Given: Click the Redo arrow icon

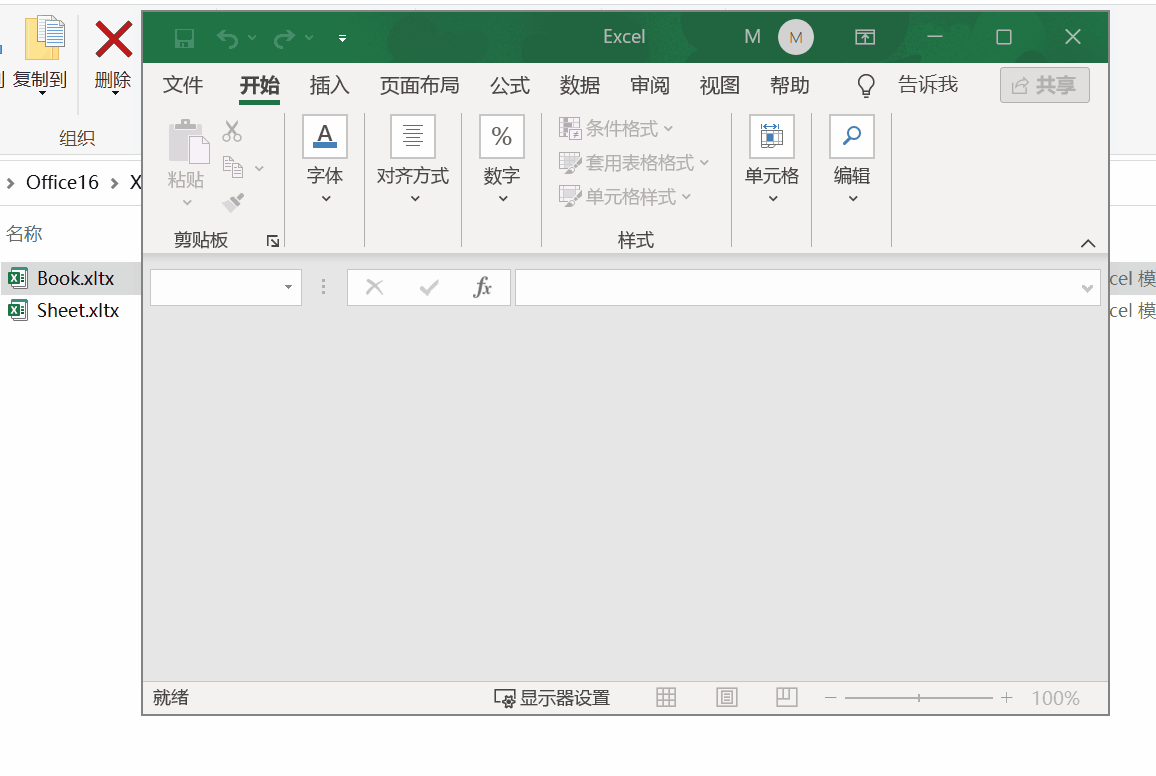Looking at the screenshot, I should (x=284, y=38).
